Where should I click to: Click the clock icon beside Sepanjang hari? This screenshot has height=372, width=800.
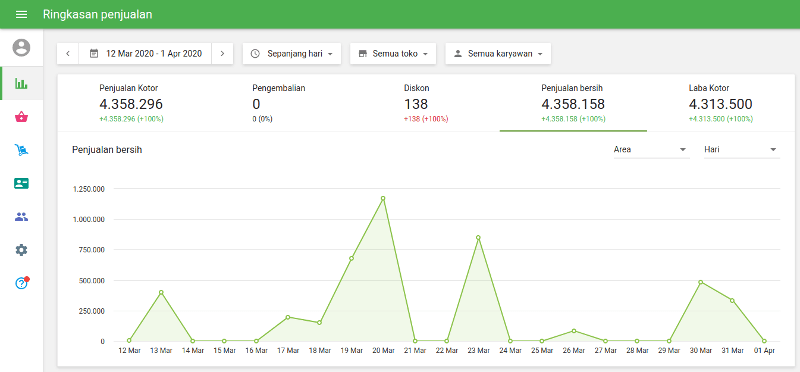point(256,54)
